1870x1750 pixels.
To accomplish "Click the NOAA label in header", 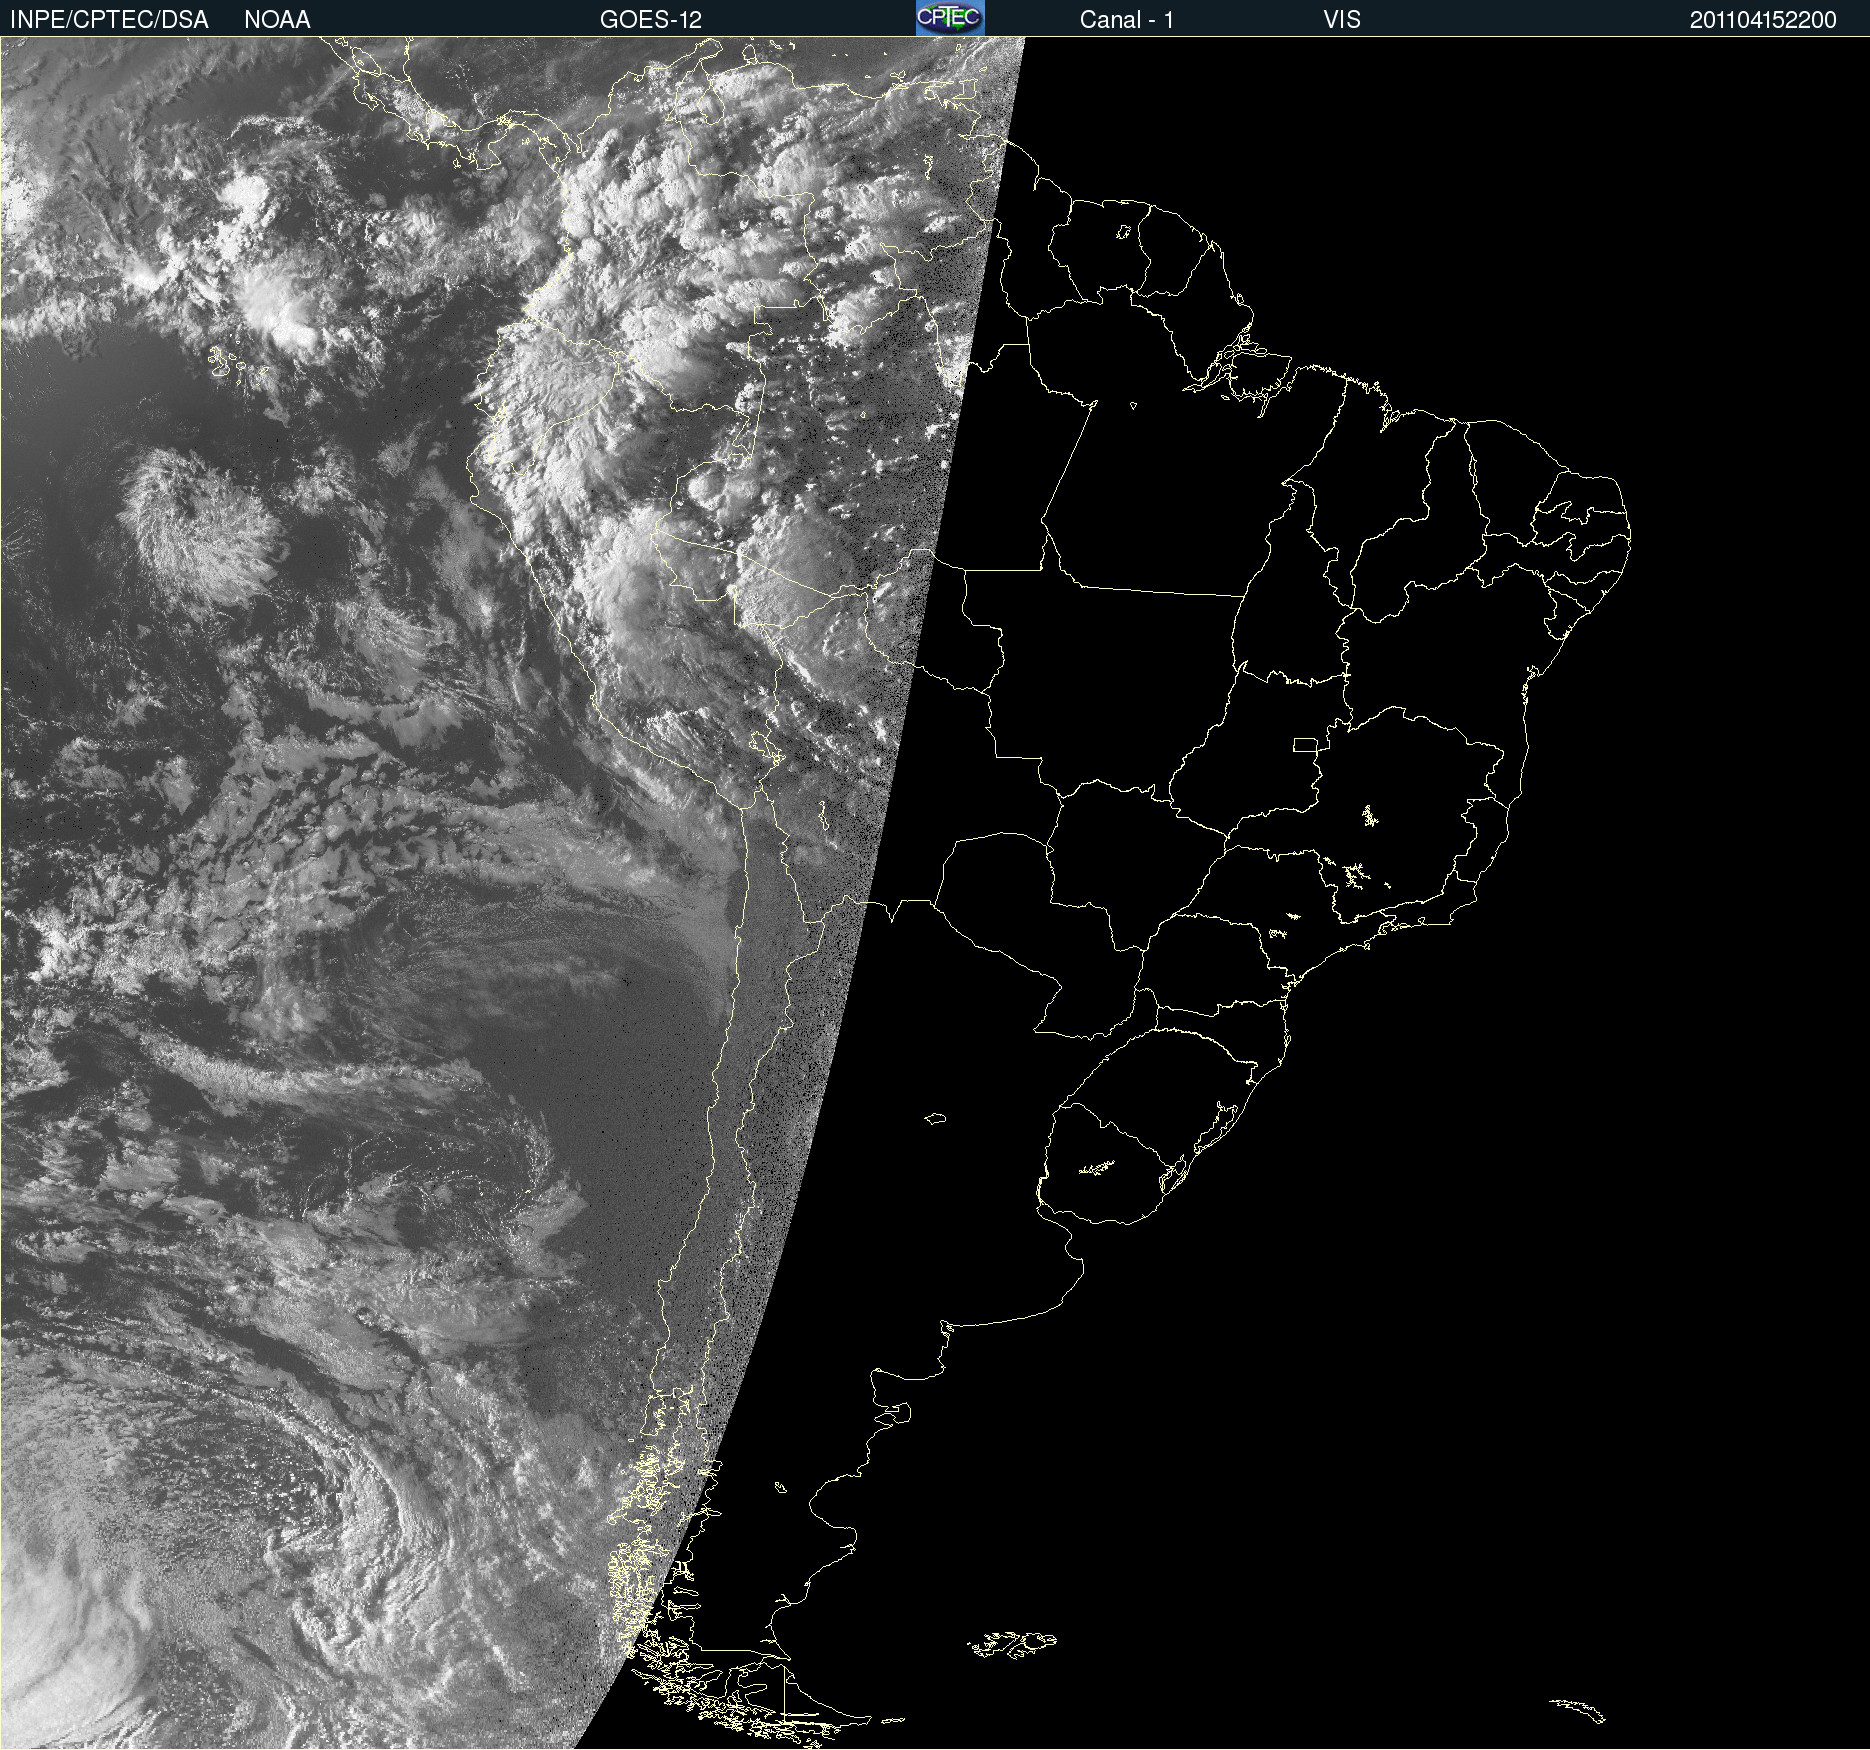I will (x=277, y=20).
